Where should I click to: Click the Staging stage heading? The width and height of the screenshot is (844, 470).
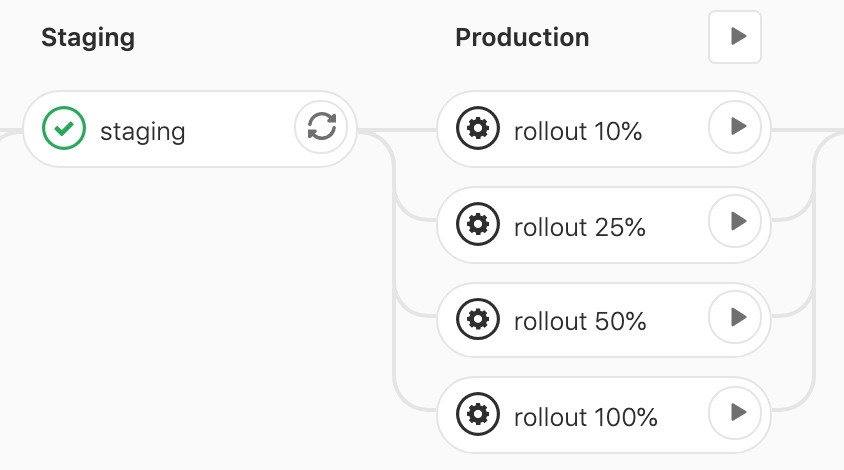pyautogui.click(x=88, y=38)
